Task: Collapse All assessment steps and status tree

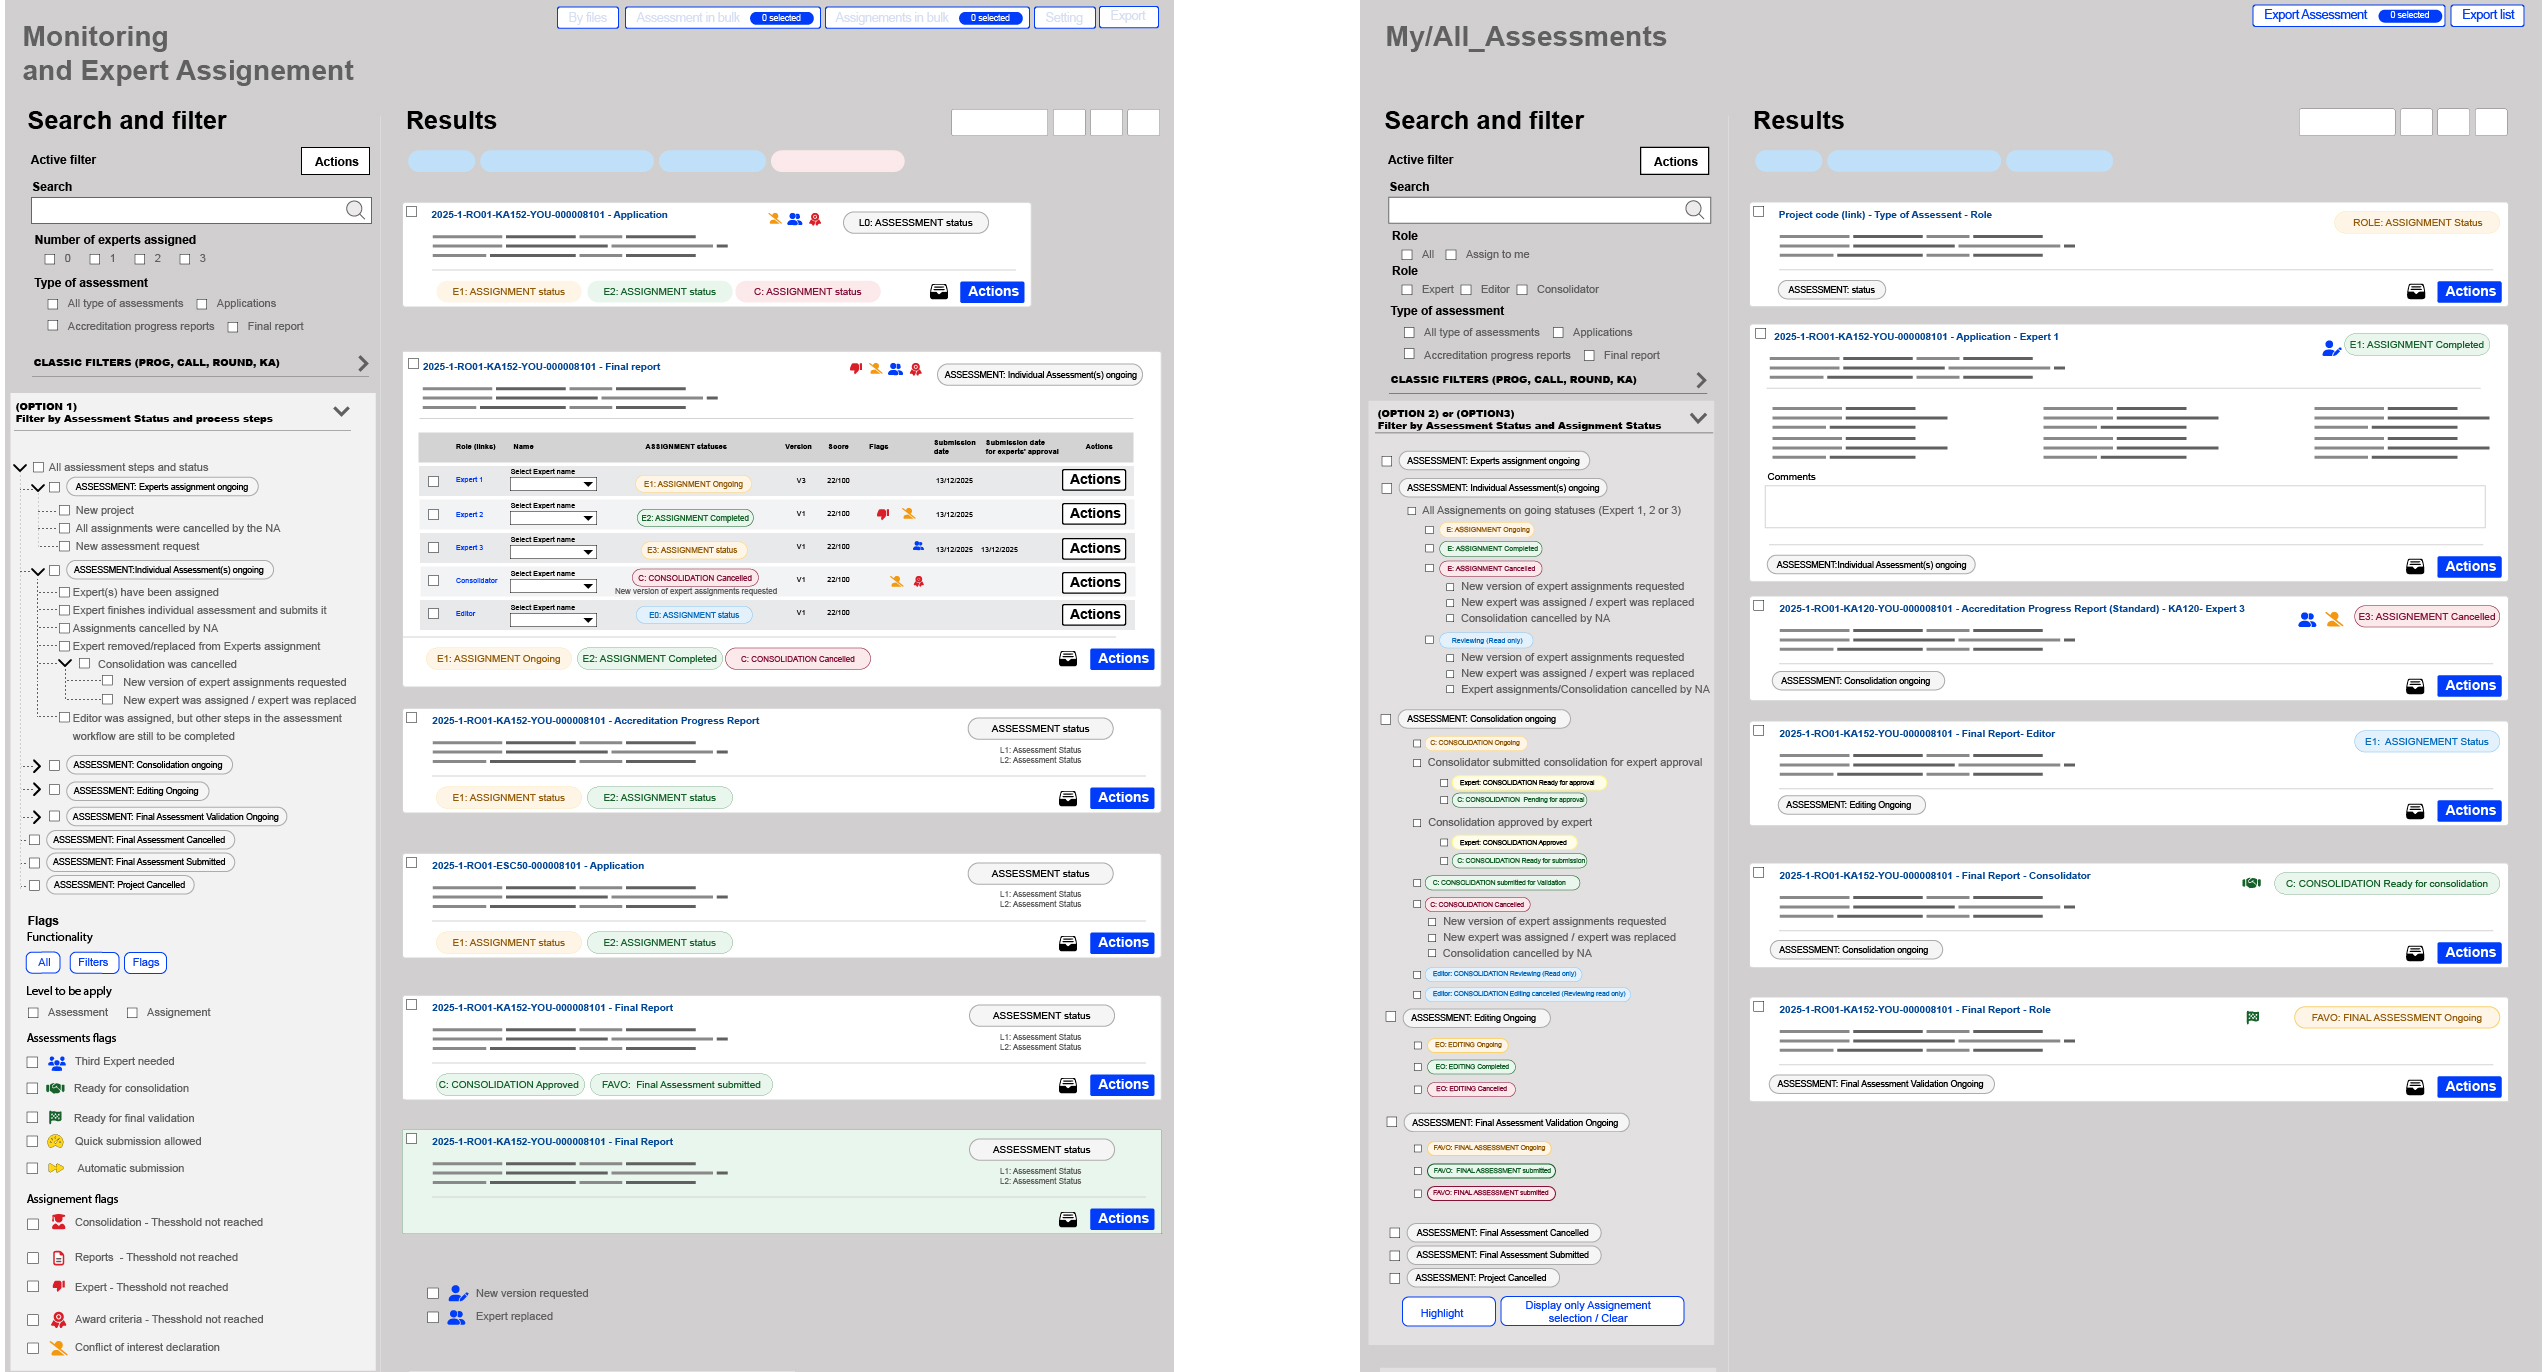Action: coord(20,467)
